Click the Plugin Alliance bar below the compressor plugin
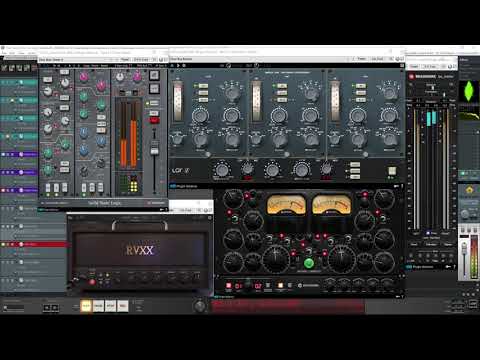Screen dimensions: 480x360 287,186
